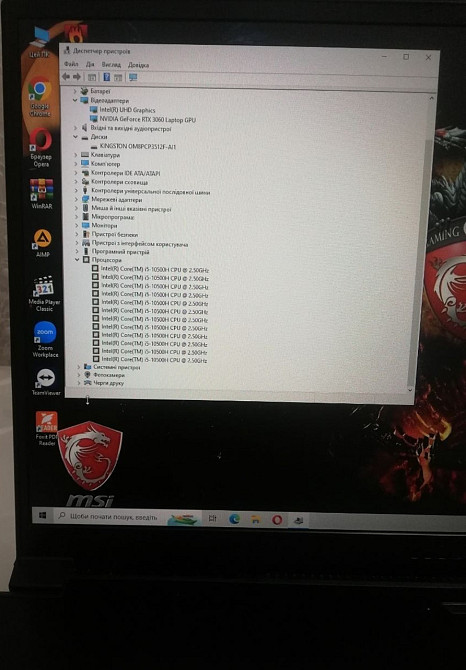This screenshot has height=670, width=466.
Task: Open the Файл menu
Action: [71, 64]
